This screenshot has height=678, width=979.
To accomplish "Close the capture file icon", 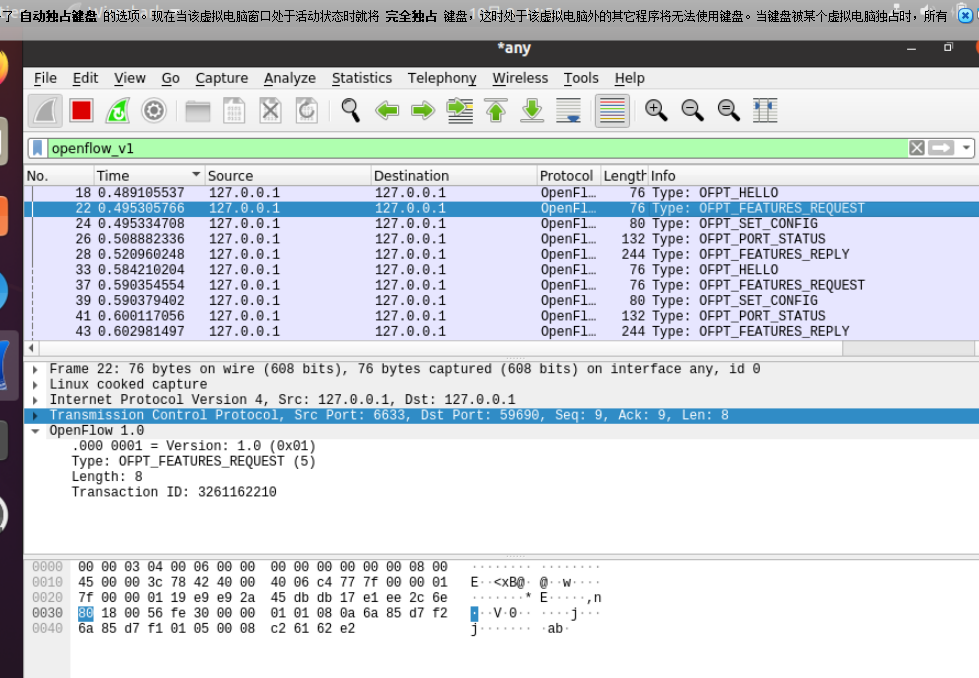I will tap(270, 111).
